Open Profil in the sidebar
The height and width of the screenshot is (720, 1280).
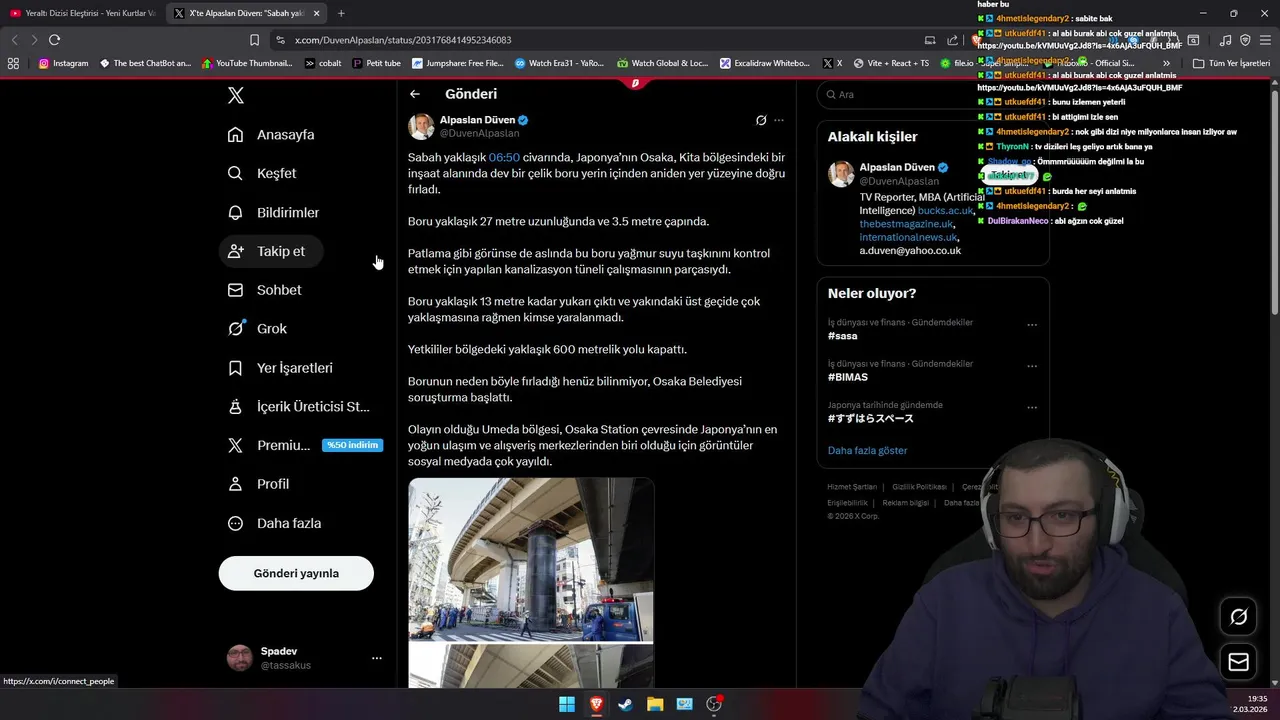(258, 484)
